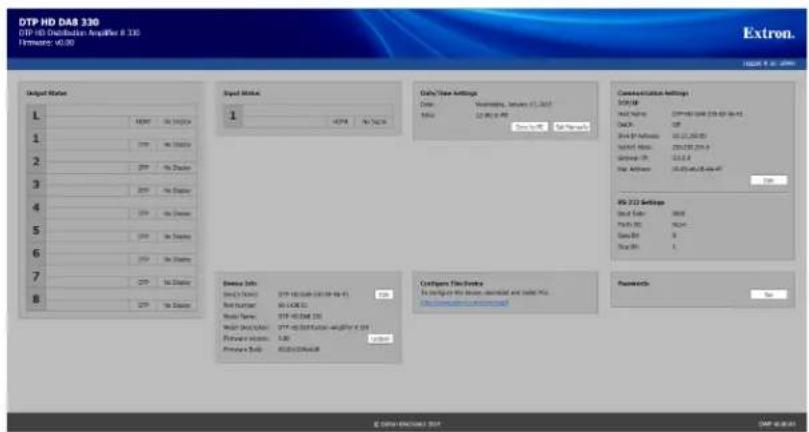
Task: Click the DTP label of output 4
Action: 143,214
